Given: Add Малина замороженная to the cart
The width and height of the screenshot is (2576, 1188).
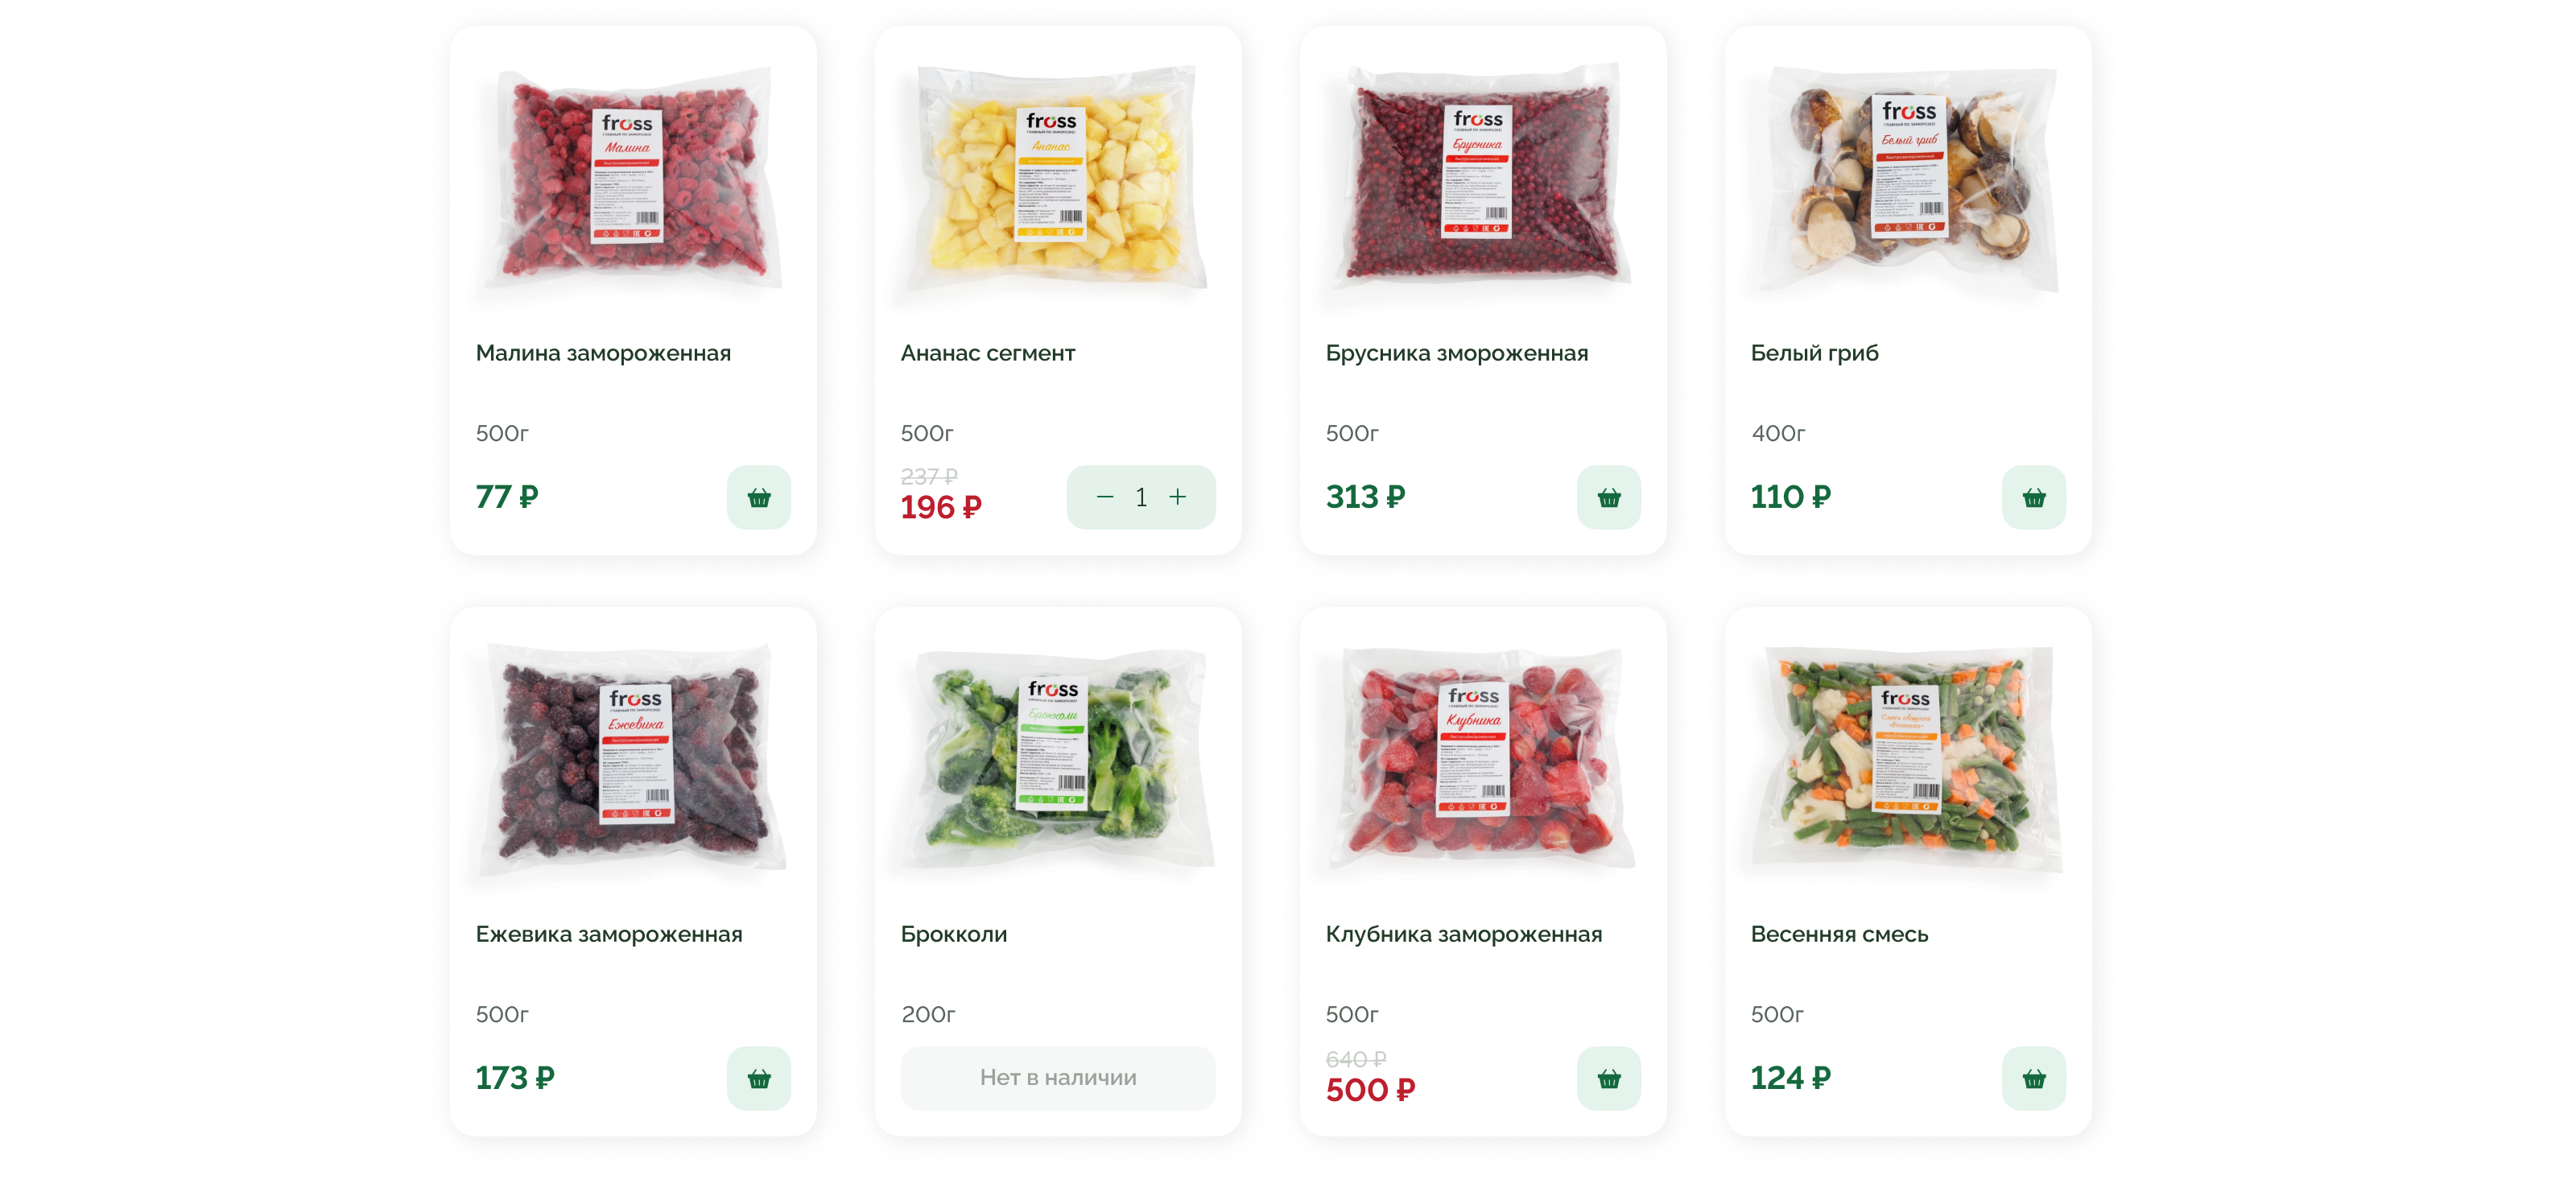Looking at the screenshot, I should coord(758,497).
